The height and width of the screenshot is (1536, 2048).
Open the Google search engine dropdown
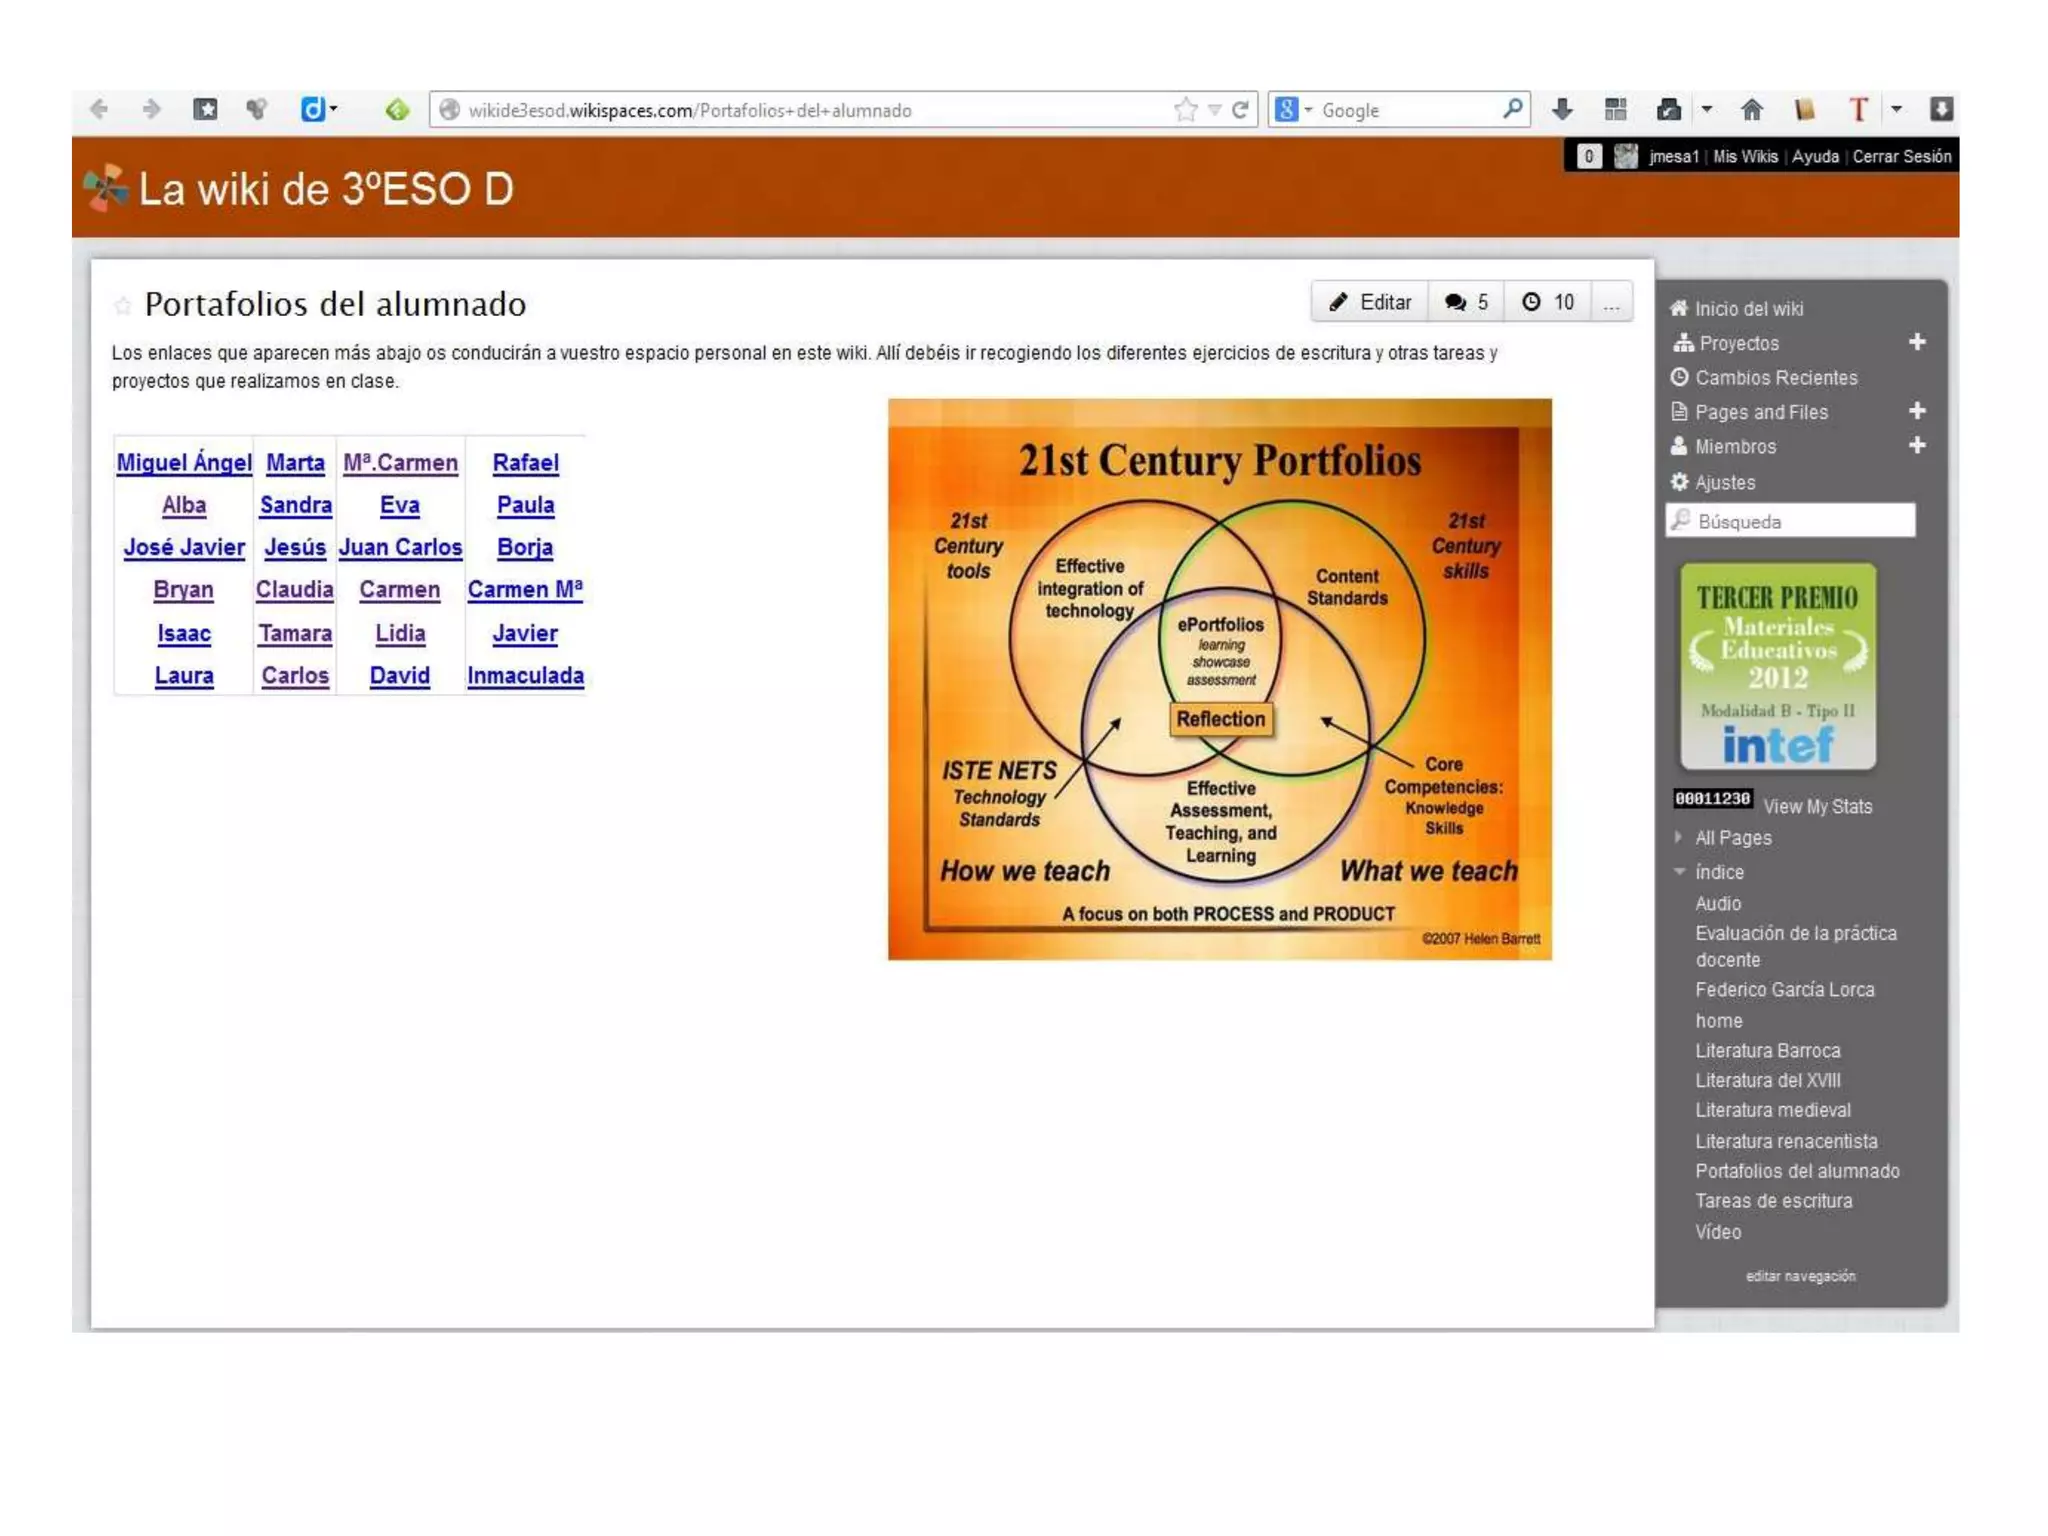[x=1294, y=110]
